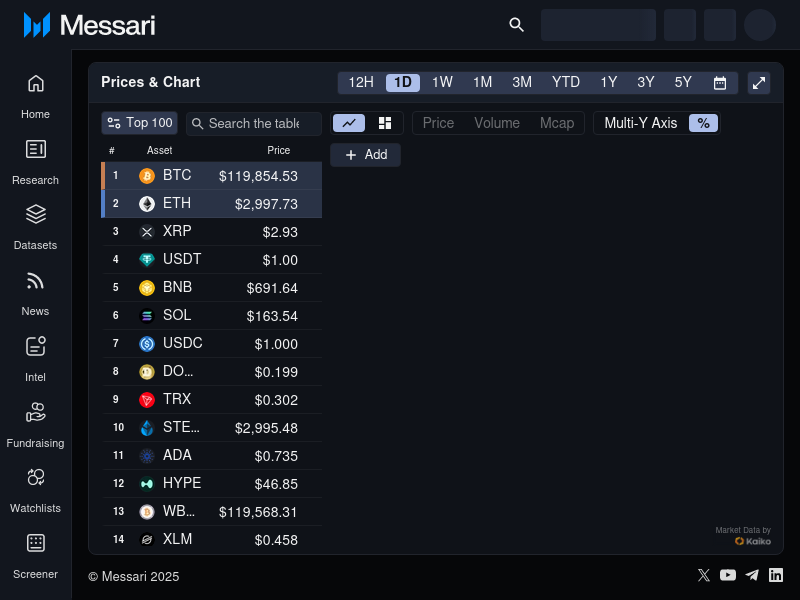Open the Top 100 filter dropdown
800x600 pixels.
click(139, 123)
